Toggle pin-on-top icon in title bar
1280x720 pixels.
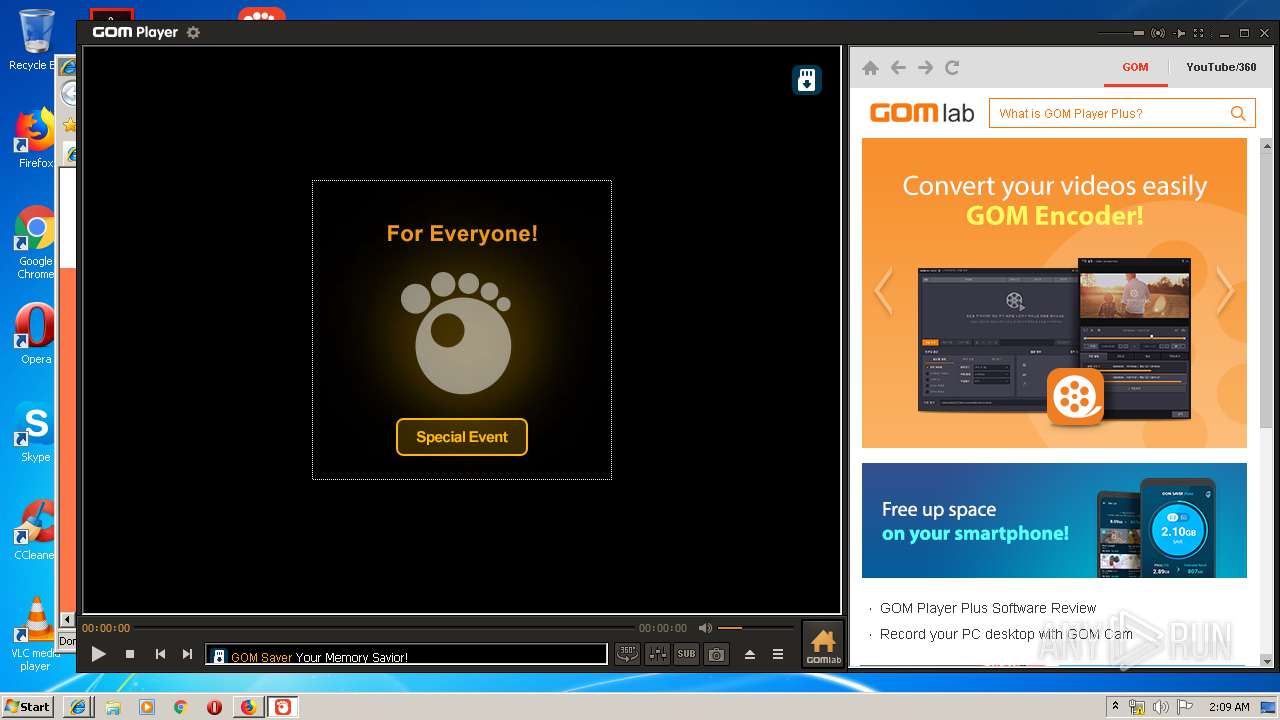(x=1181, y=33)
